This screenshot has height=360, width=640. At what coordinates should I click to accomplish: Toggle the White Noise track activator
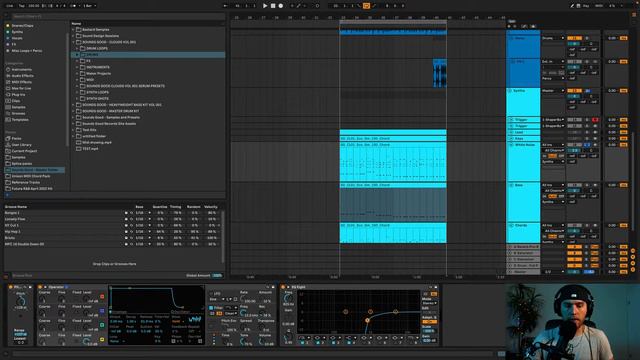574,145
